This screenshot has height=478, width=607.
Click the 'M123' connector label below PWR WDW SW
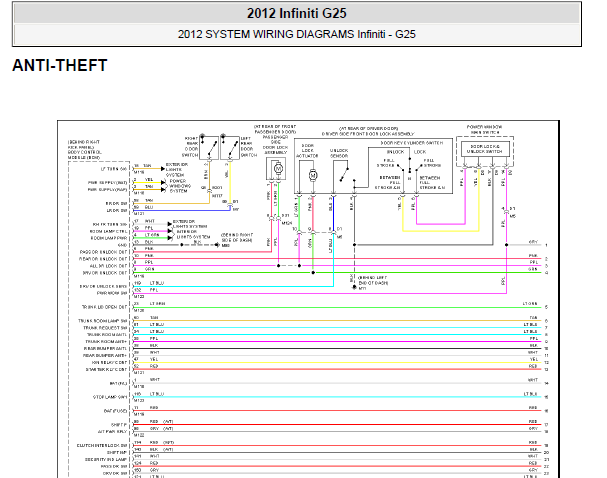click(x=139, y=297)
